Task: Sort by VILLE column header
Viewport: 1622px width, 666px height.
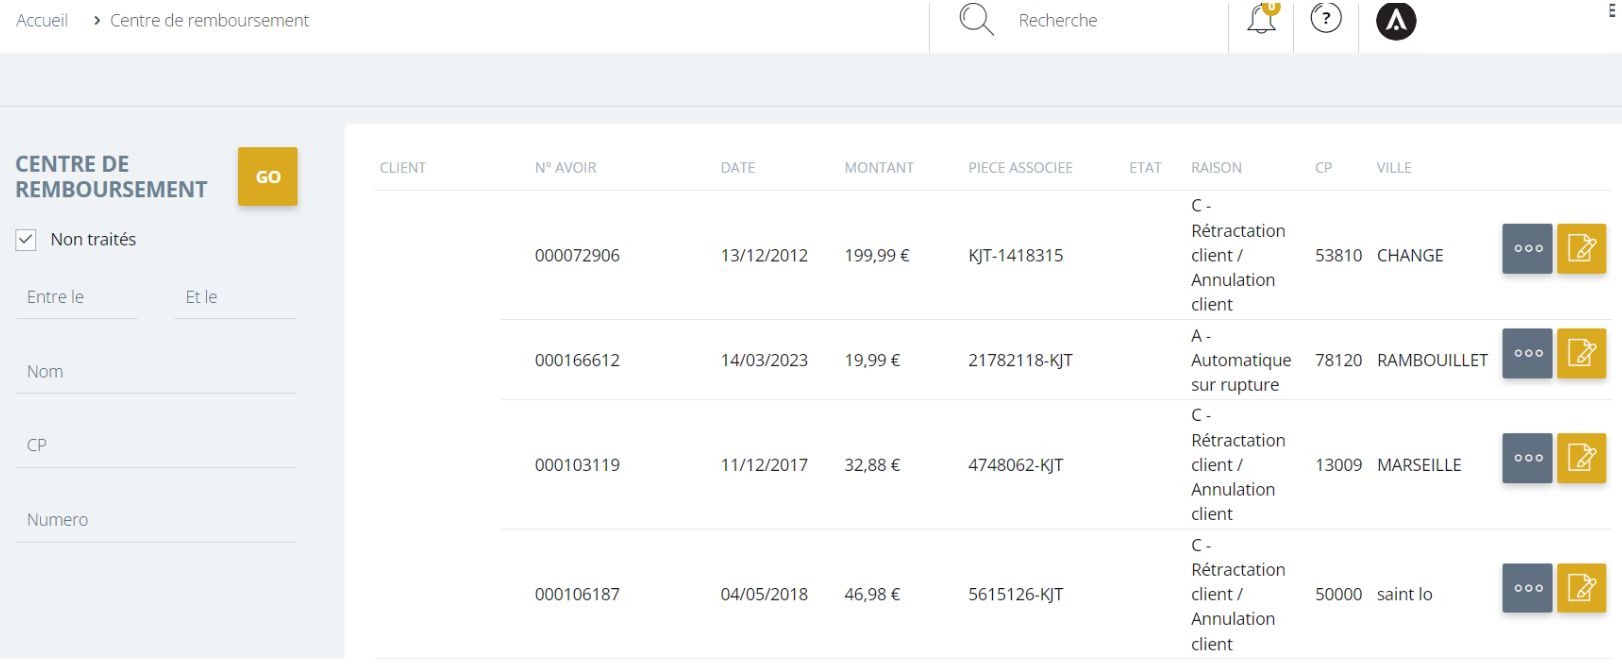Action: 1394,168
